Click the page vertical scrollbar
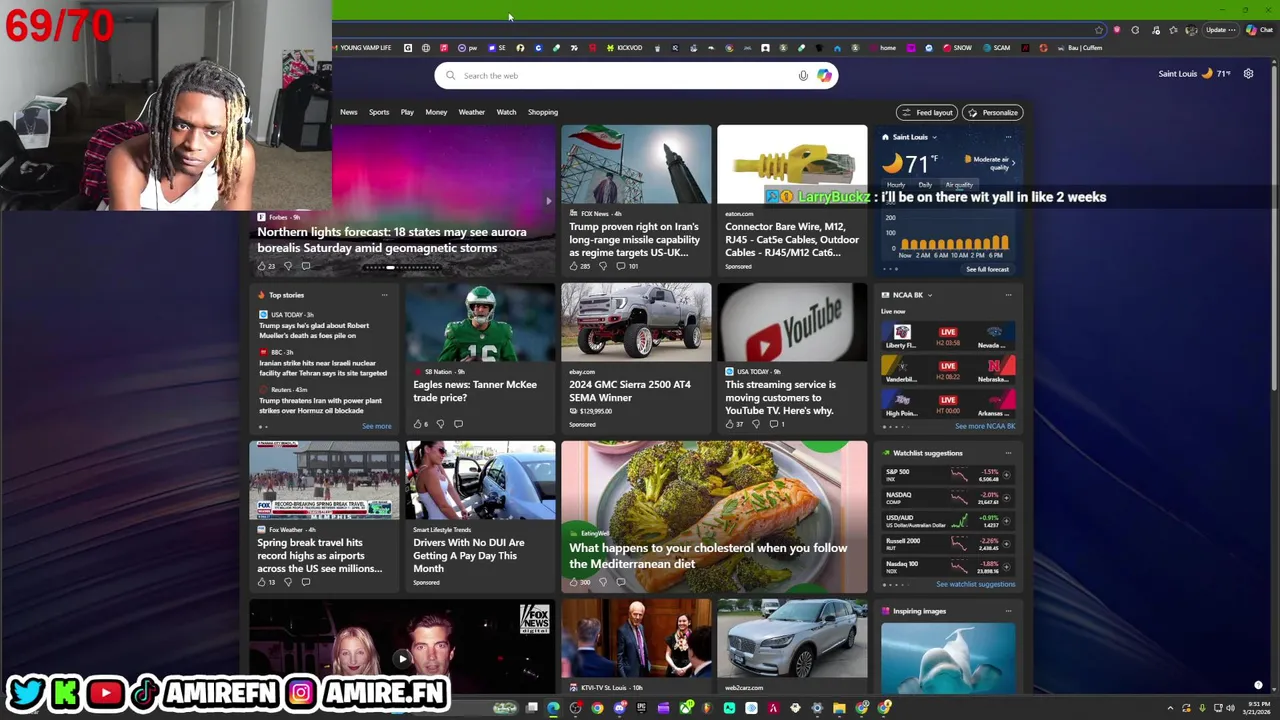This screenshot has height=720, width=1280. coord(1273,230)
